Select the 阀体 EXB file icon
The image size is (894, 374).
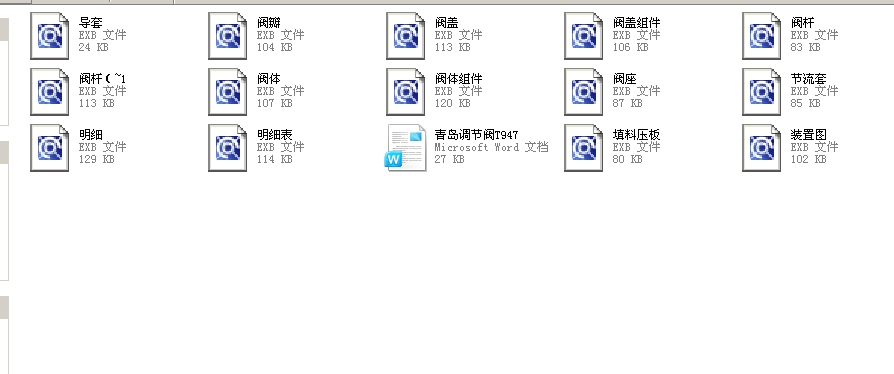[227, 92]
